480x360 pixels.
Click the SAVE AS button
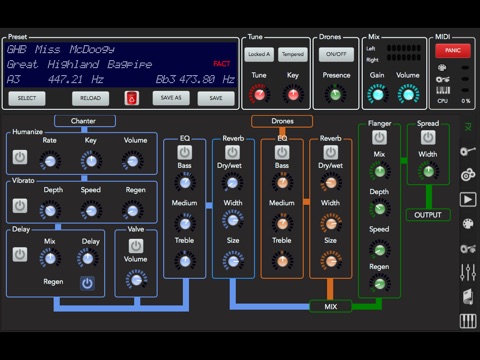(x=171, y=98)
